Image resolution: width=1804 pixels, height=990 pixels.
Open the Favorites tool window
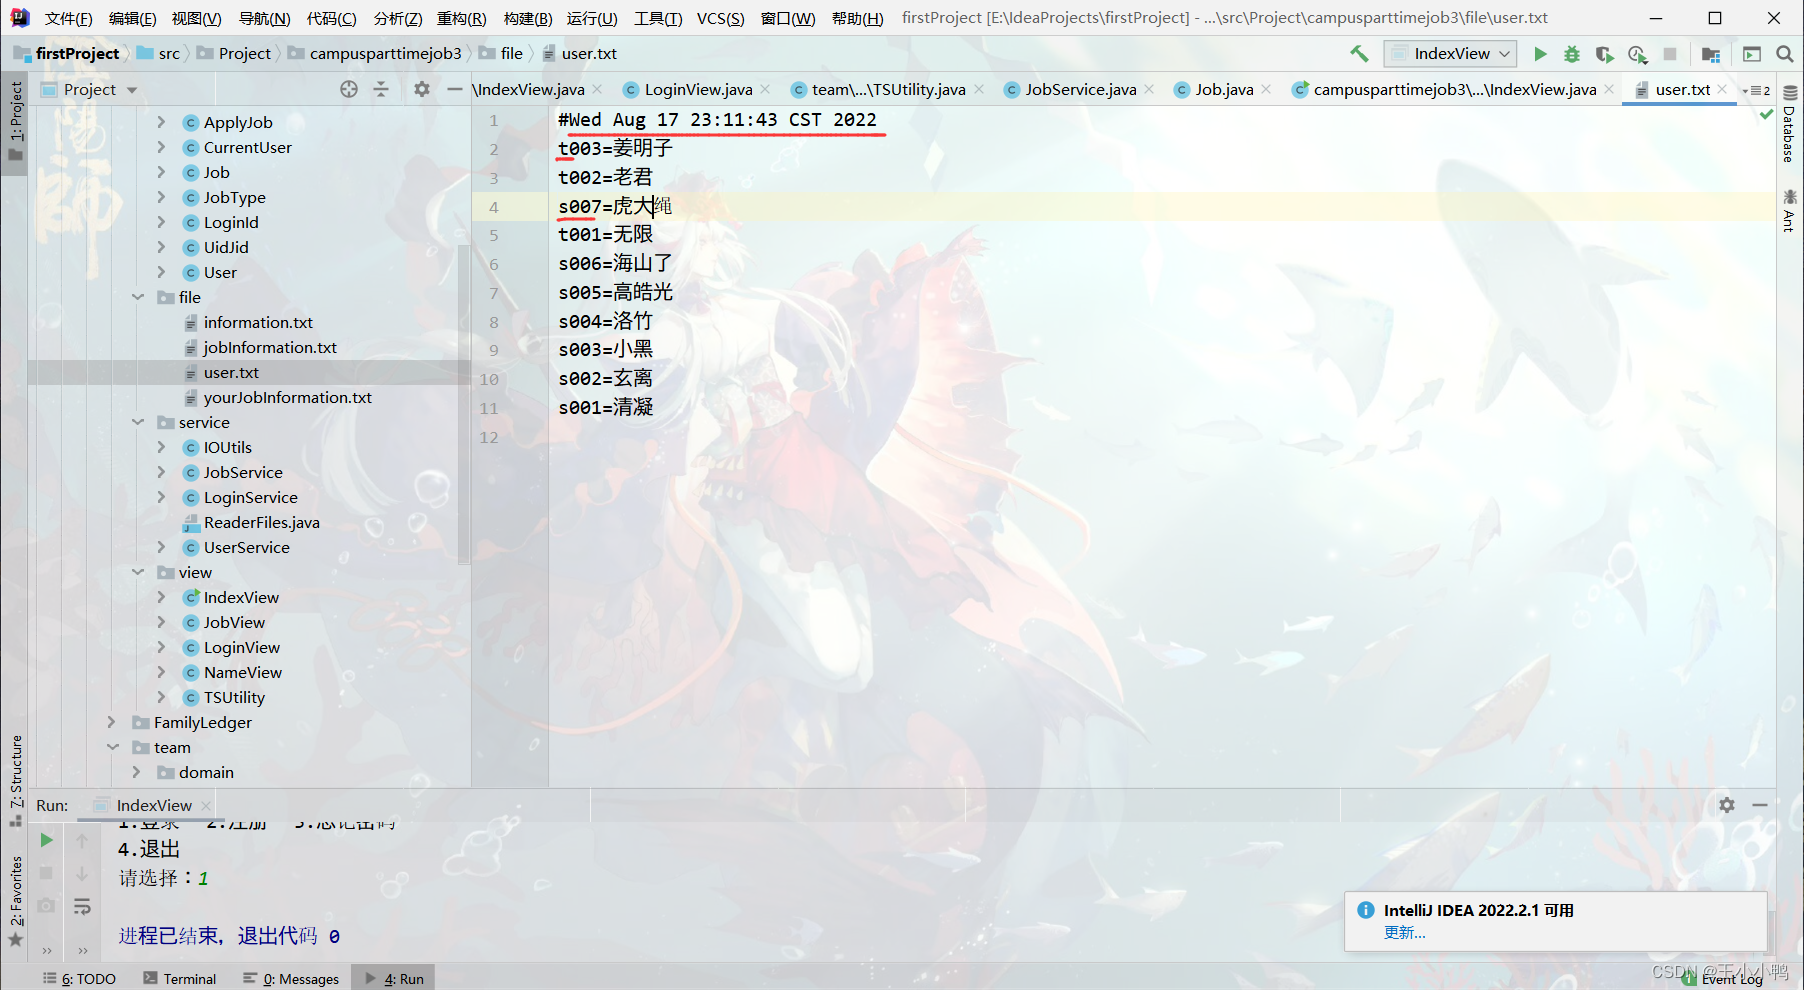pyautogui.click(x=15, y=901)
